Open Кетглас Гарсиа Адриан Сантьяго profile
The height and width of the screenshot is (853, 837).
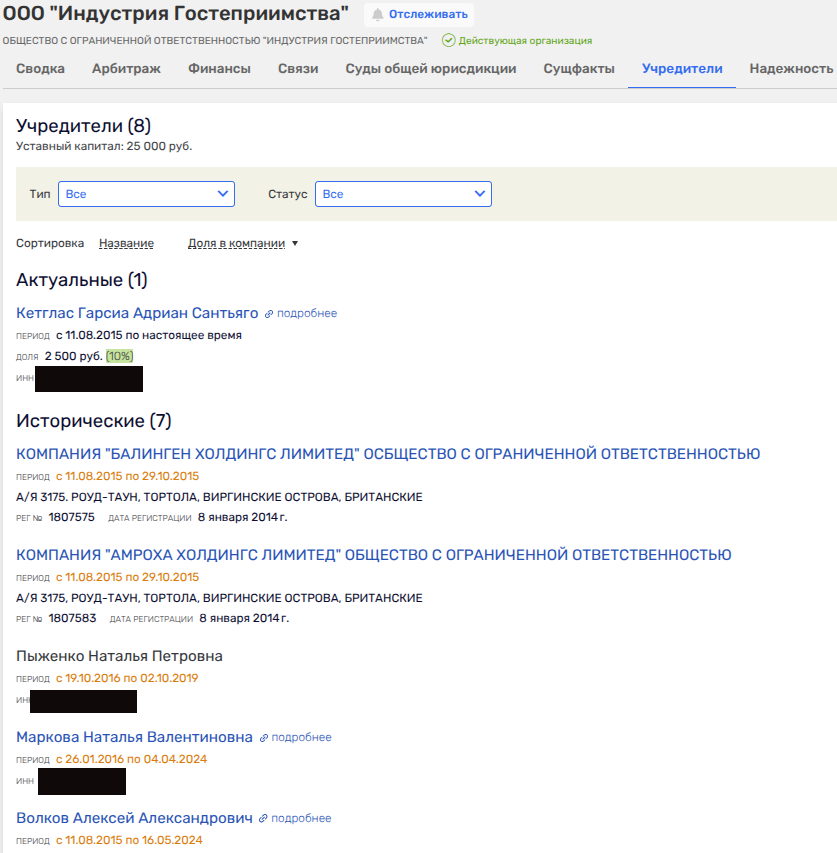click(137, 314)
